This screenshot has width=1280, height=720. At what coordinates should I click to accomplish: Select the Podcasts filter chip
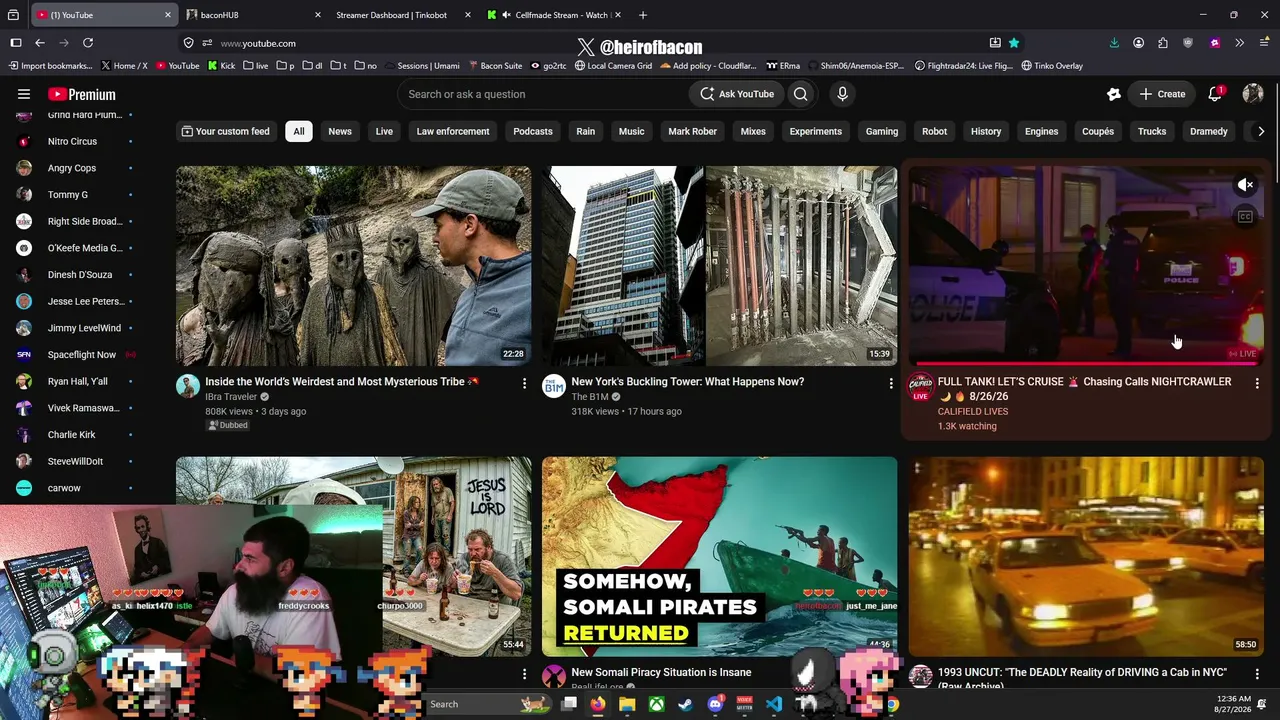(x=533, y=131)
